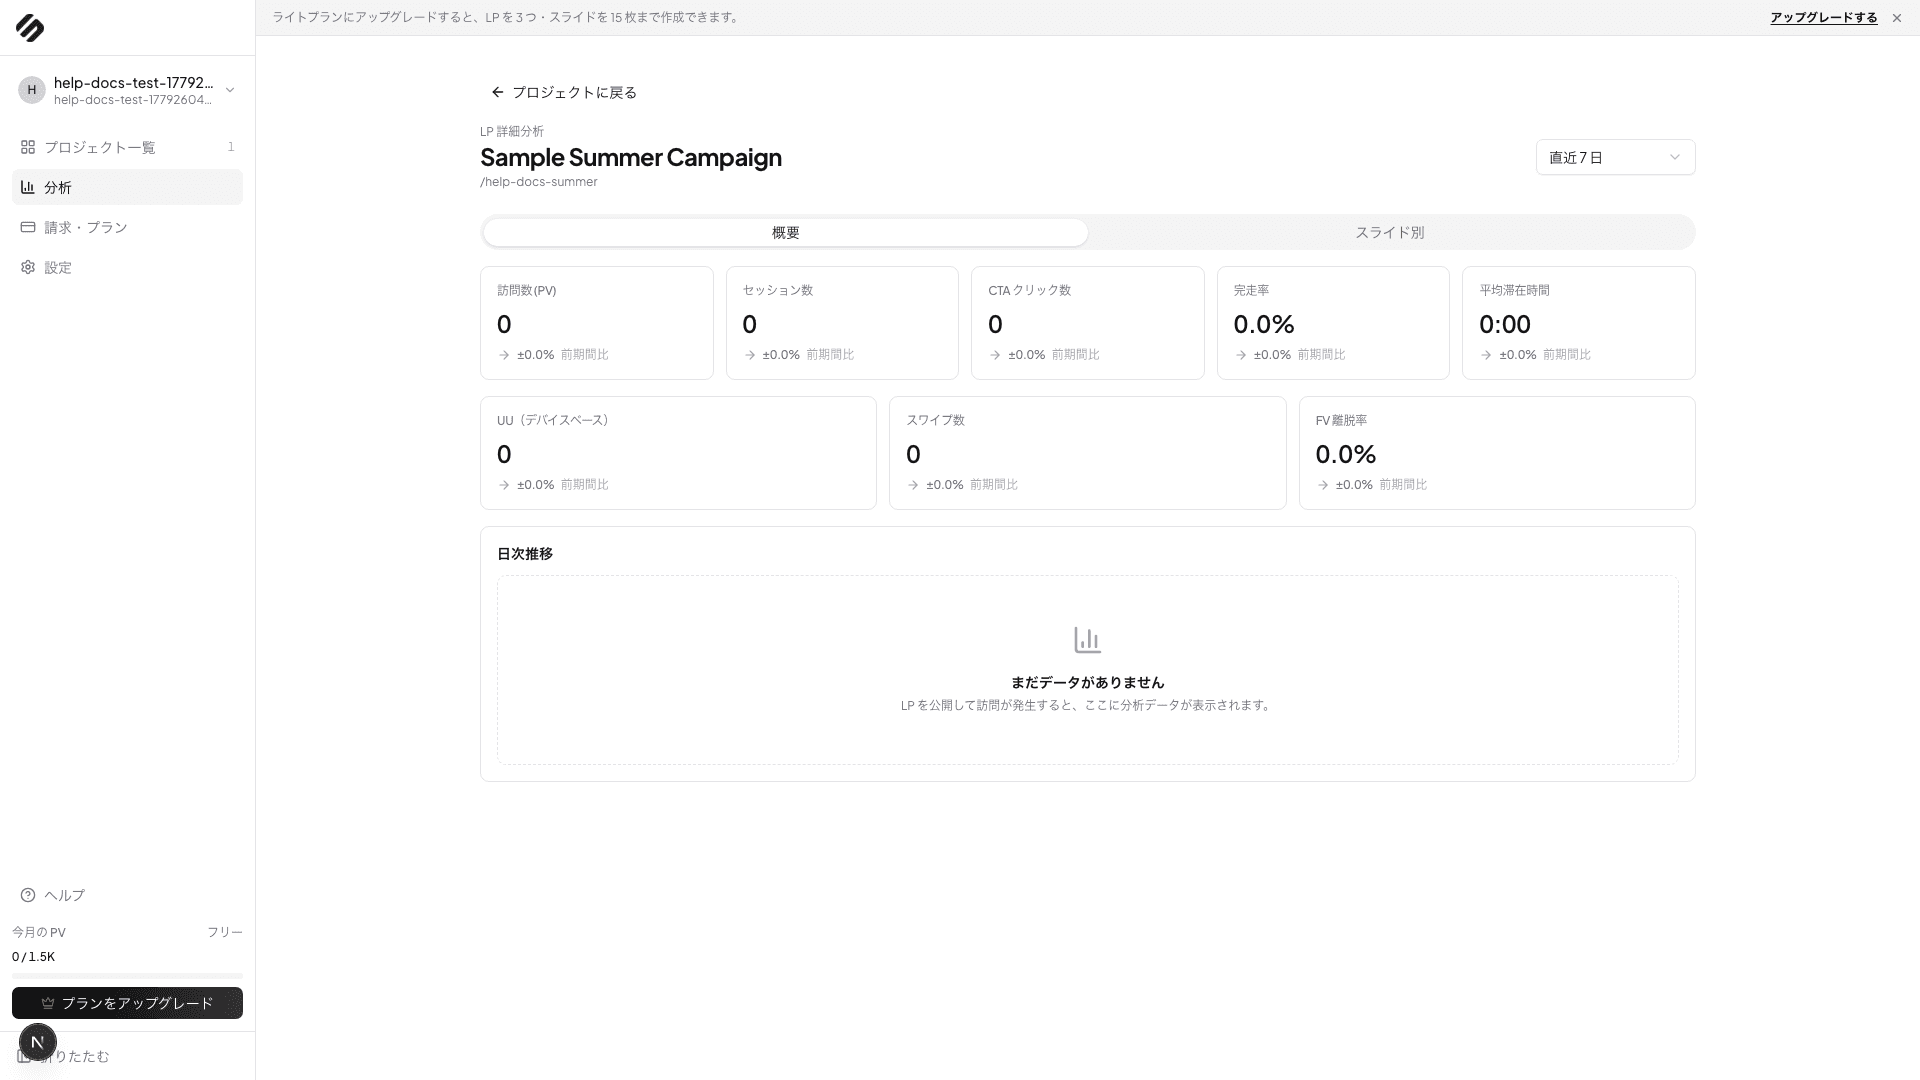Click the crown icon on the upgrade button
This screenshot has width=1920, height=1080.
[x=48, y=1003]
